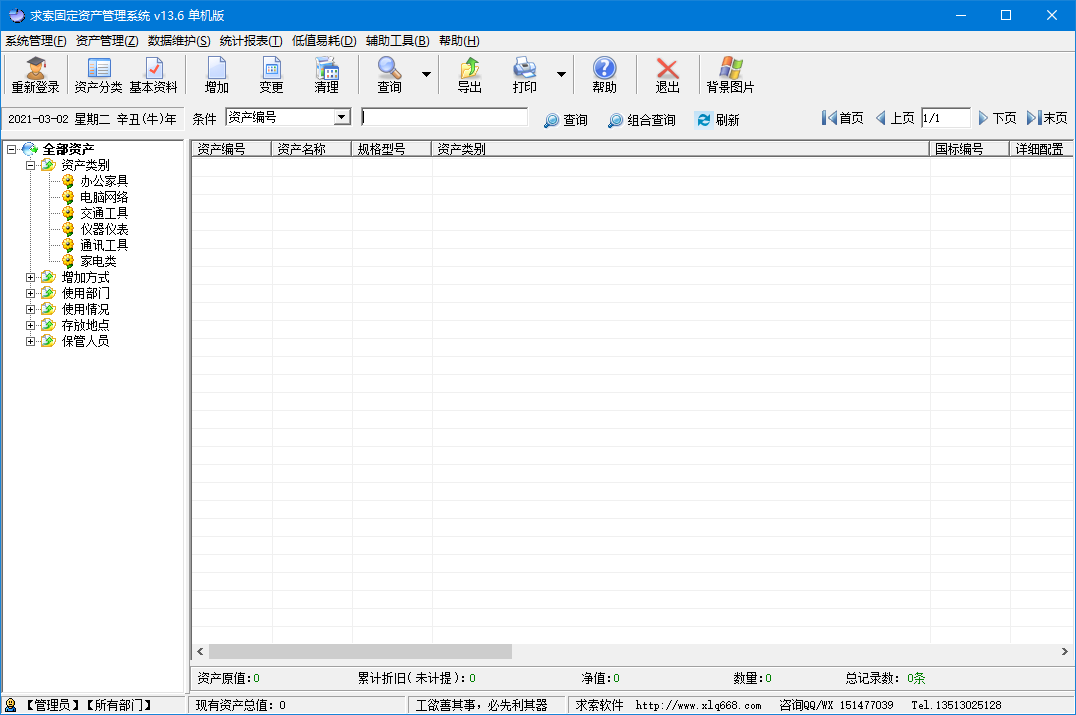Click the 组合查询 combined query button
The width and height of the screenshot is (1076, 715).
pos(641,120)
